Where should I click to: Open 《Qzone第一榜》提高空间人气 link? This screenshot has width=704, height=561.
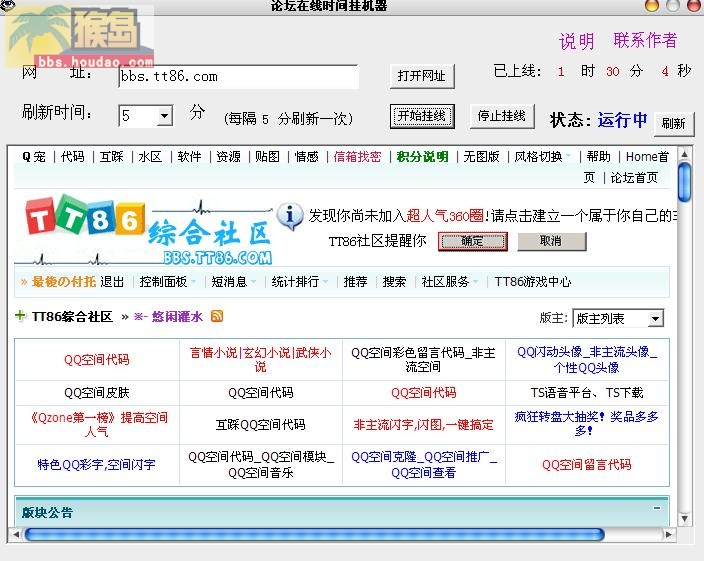[97, 425]
